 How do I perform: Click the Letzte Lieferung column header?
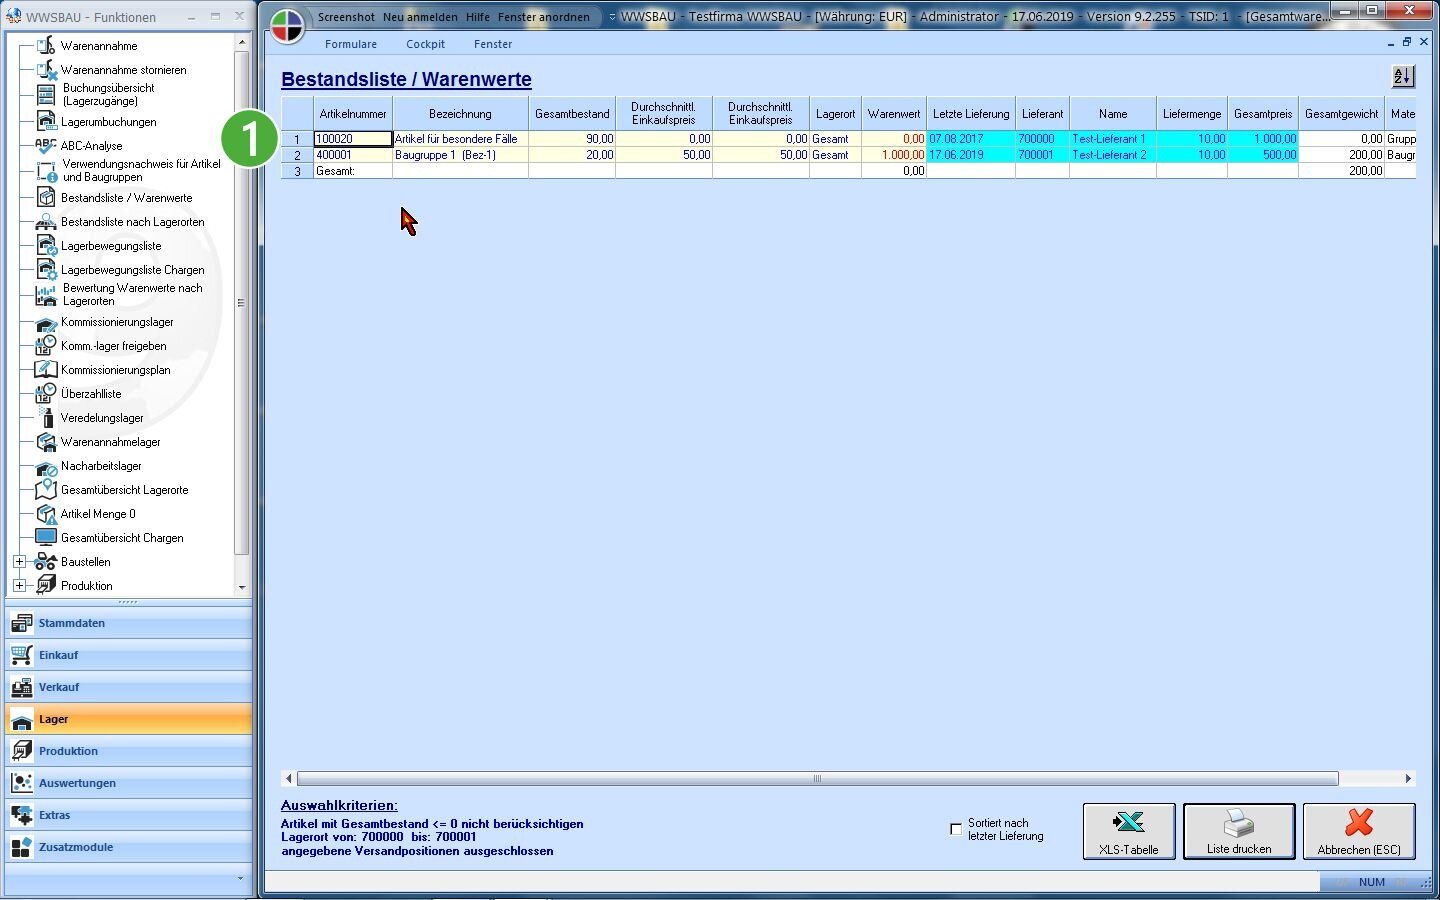[x=971, y=114]
